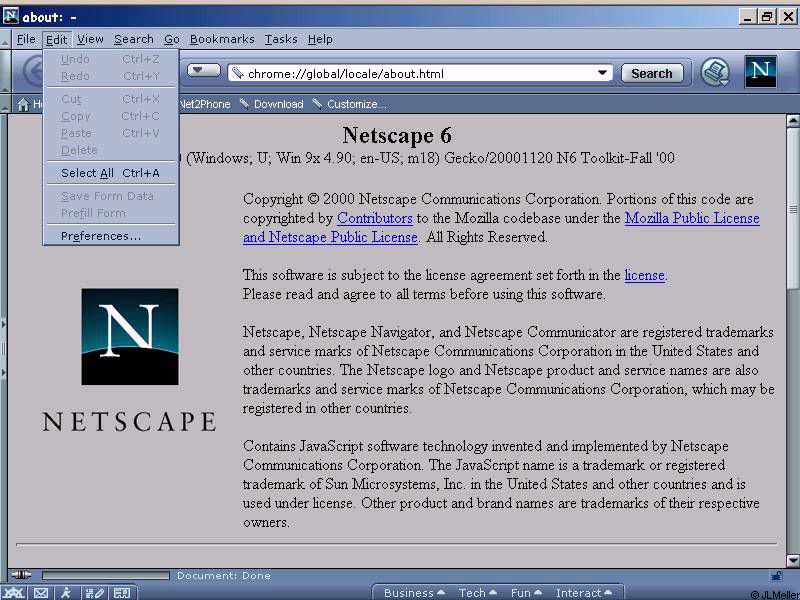Collapse the menu bar using its left grippy

pyautogui.click(x=5, y=39)
